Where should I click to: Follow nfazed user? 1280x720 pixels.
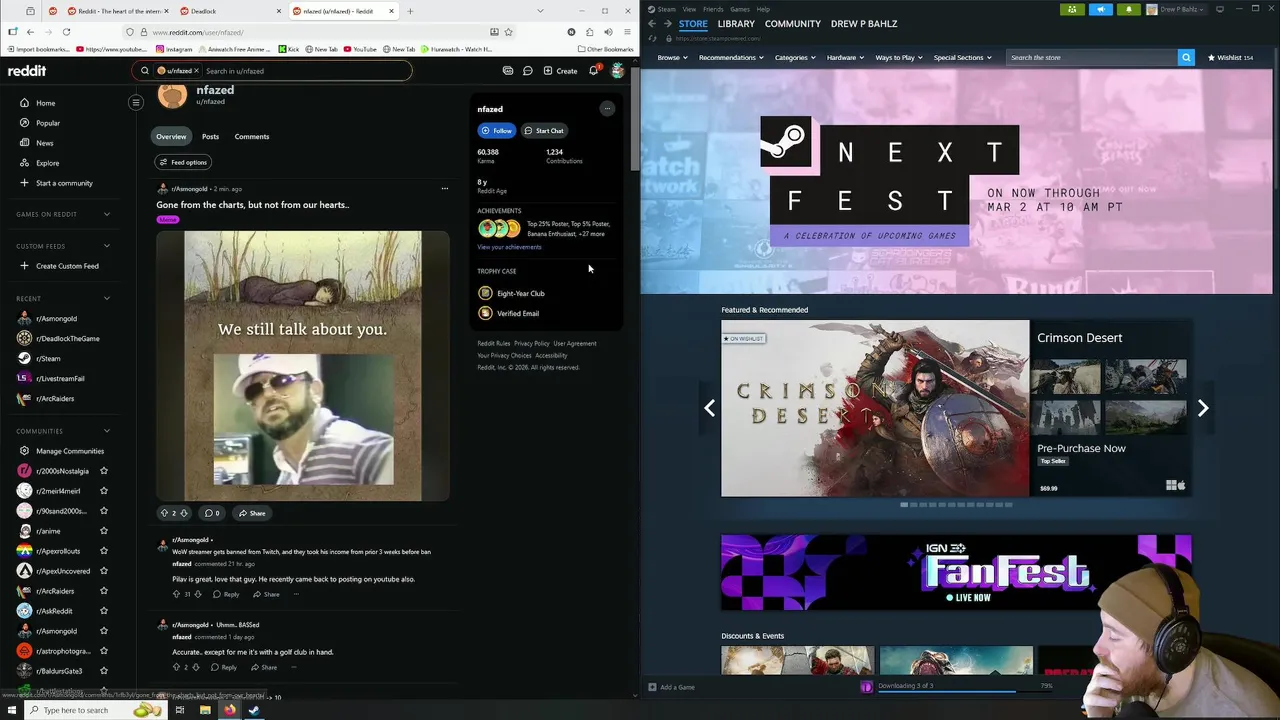click(x=496, y=130)
